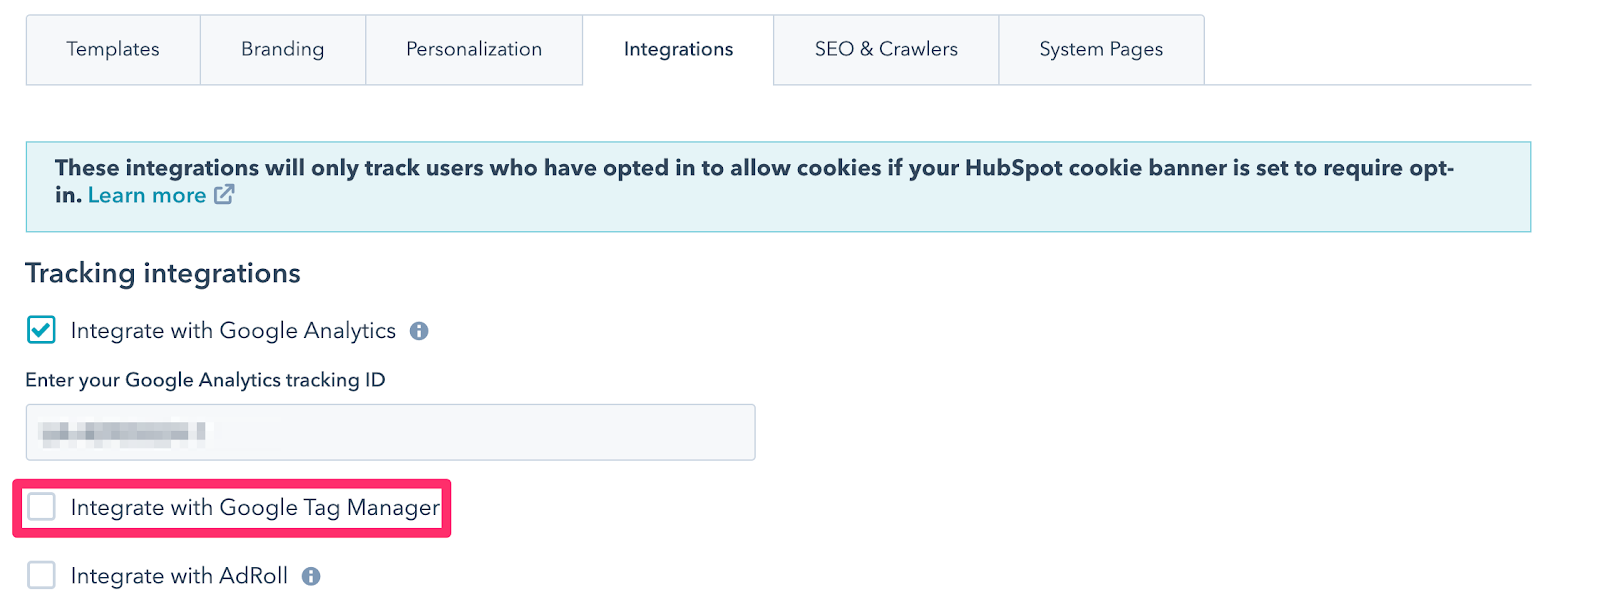Switch to the Templates tab
This screenshot has height=612, width=1600.
point(113,49)
